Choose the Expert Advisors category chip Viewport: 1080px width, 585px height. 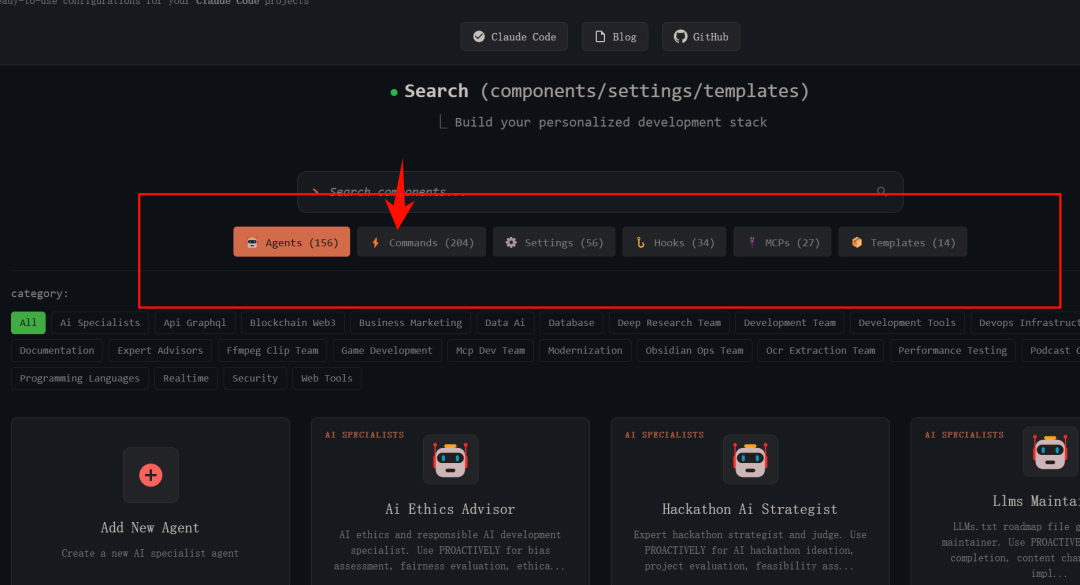click(160, 350)
